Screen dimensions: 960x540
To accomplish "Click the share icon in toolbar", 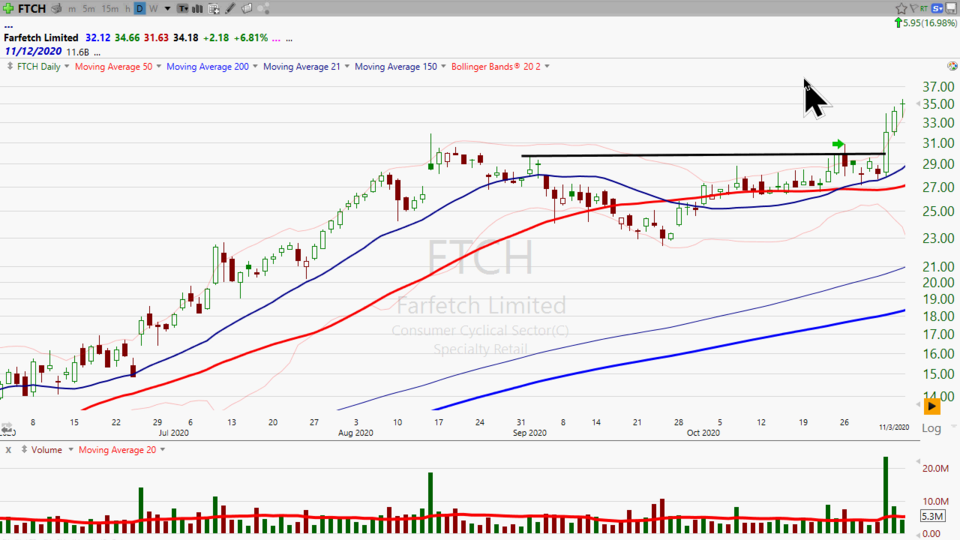I will tap(263, 9).
